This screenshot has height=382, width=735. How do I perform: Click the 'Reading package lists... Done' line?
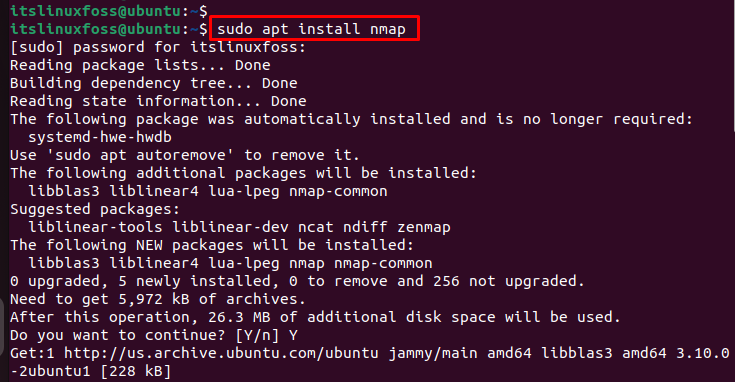click(x=140, y=65)
